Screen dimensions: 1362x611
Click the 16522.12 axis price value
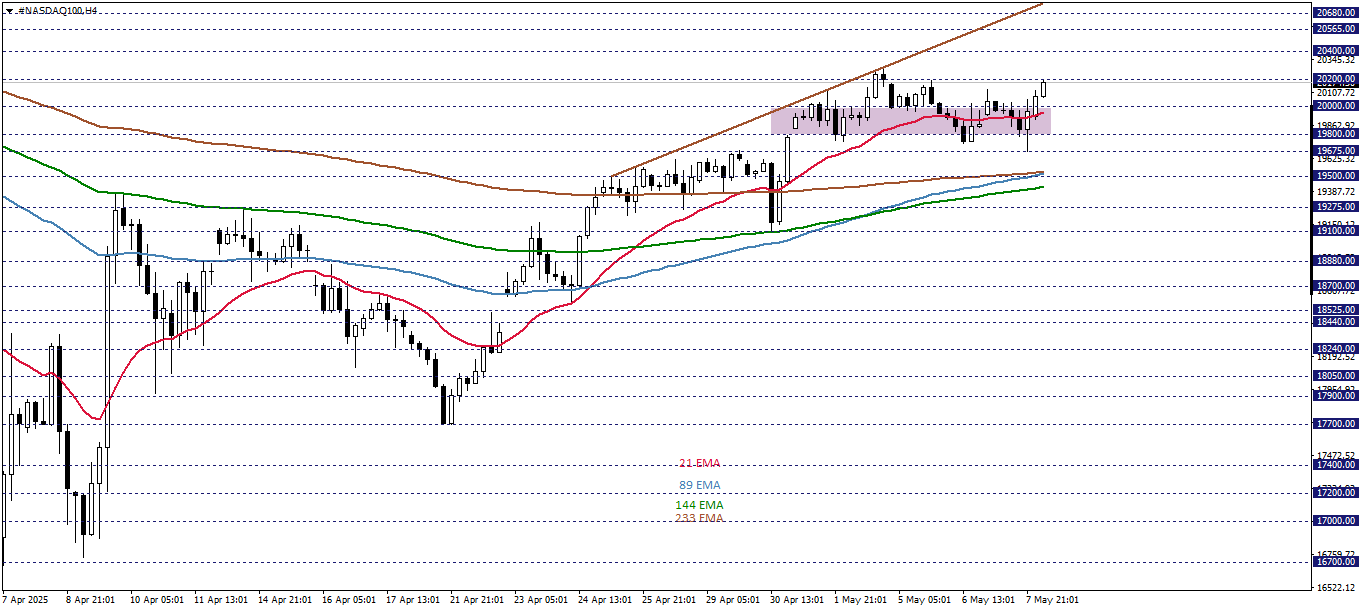[1336, 588]
